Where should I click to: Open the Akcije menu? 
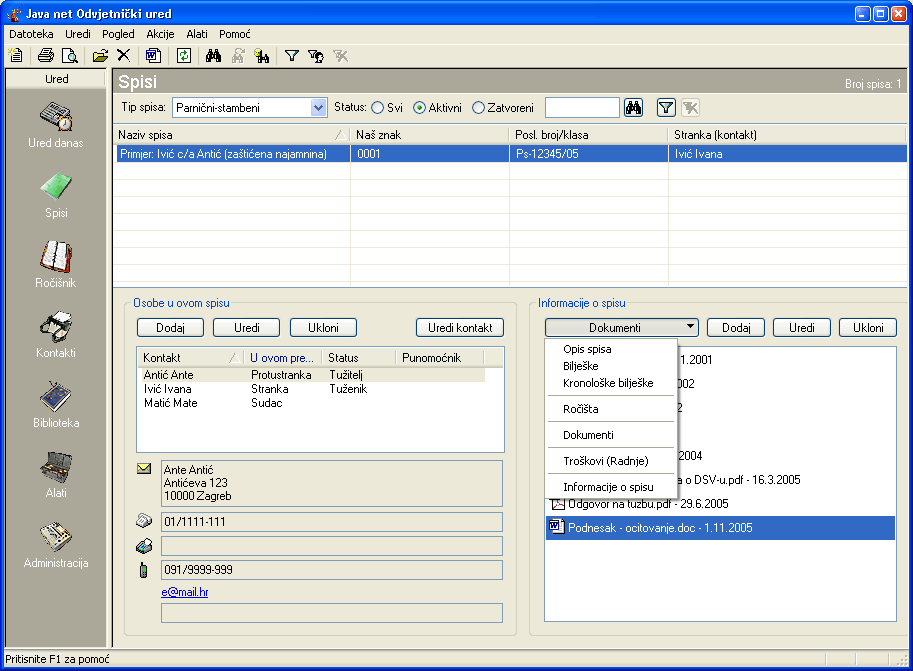point(160,34)
